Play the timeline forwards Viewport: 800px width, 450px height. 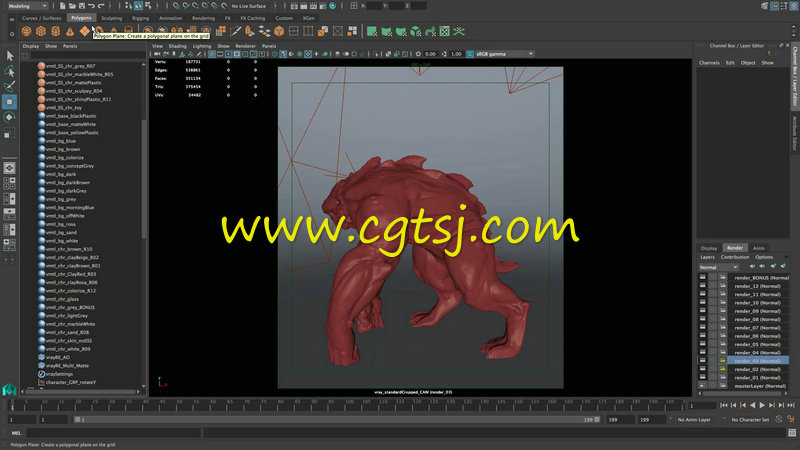762,405
